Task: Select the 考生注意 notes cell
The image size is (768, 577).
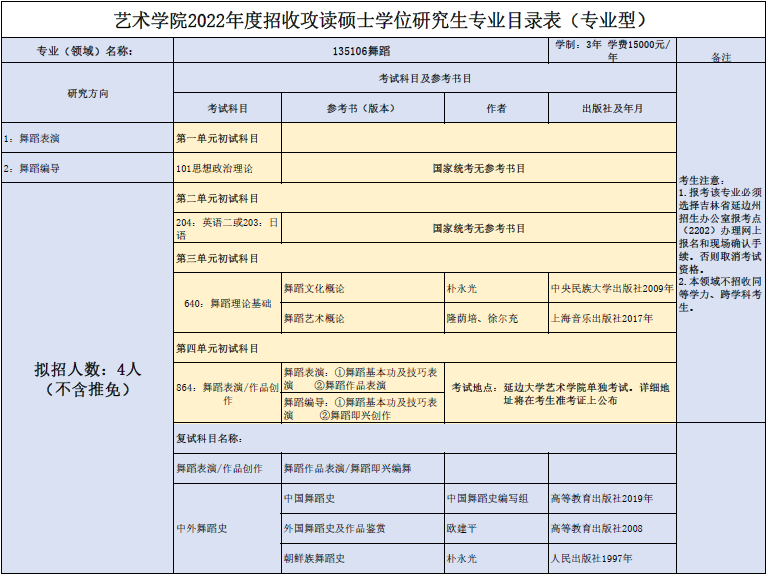Action: coord(720,242)
